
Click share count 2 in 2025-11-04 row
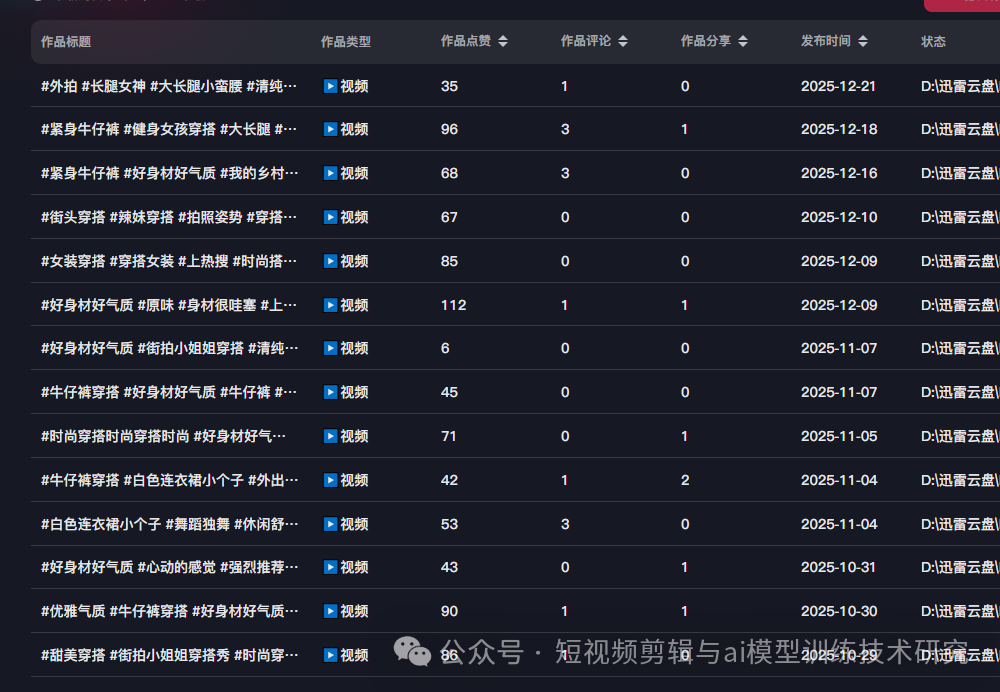[685, 480]
